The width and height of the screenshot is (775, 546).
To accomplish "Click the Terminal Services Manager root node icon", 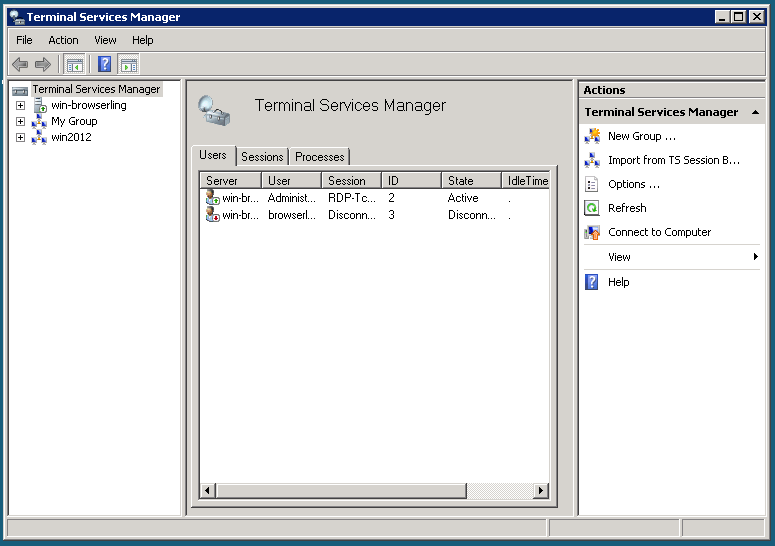I will tap(20, 90).
